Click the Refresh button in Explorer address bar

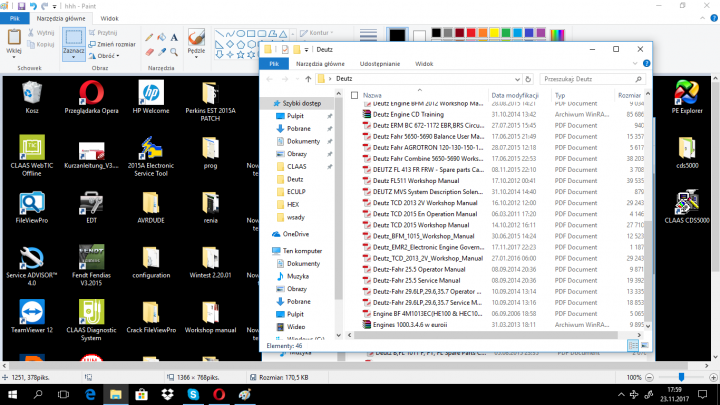526,77
